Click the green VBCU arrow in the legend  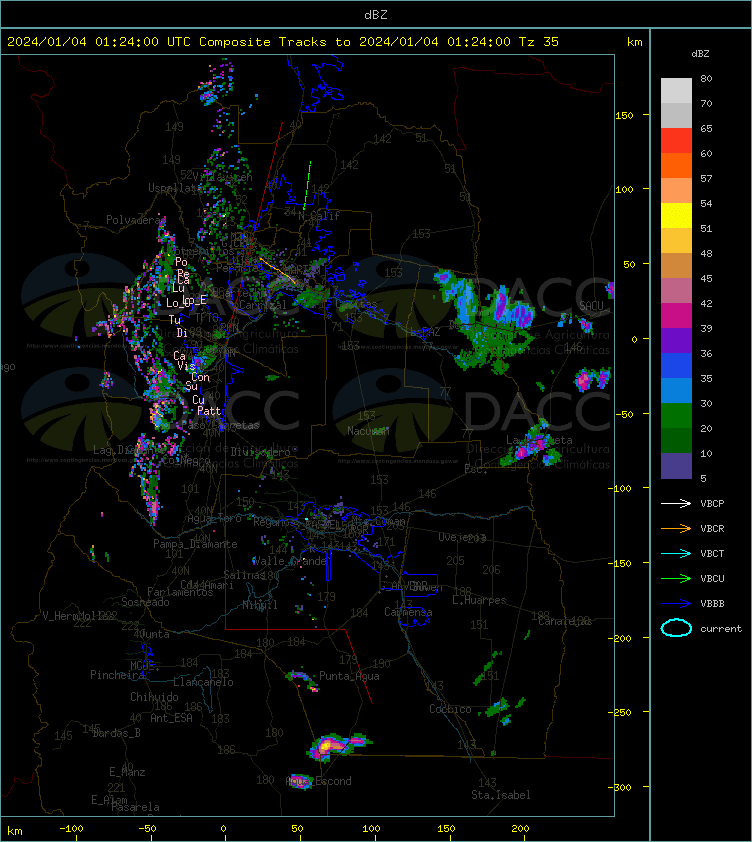click(676, 578)
